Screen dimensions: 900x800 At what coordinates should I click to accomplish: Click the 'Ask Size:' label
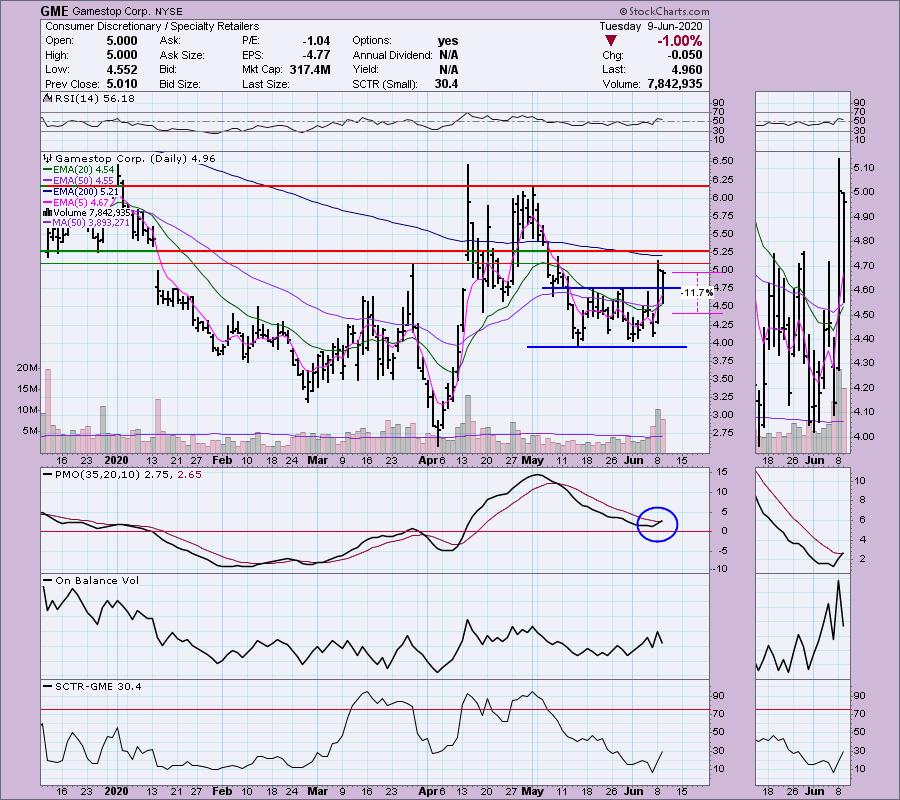pos(182,55)
